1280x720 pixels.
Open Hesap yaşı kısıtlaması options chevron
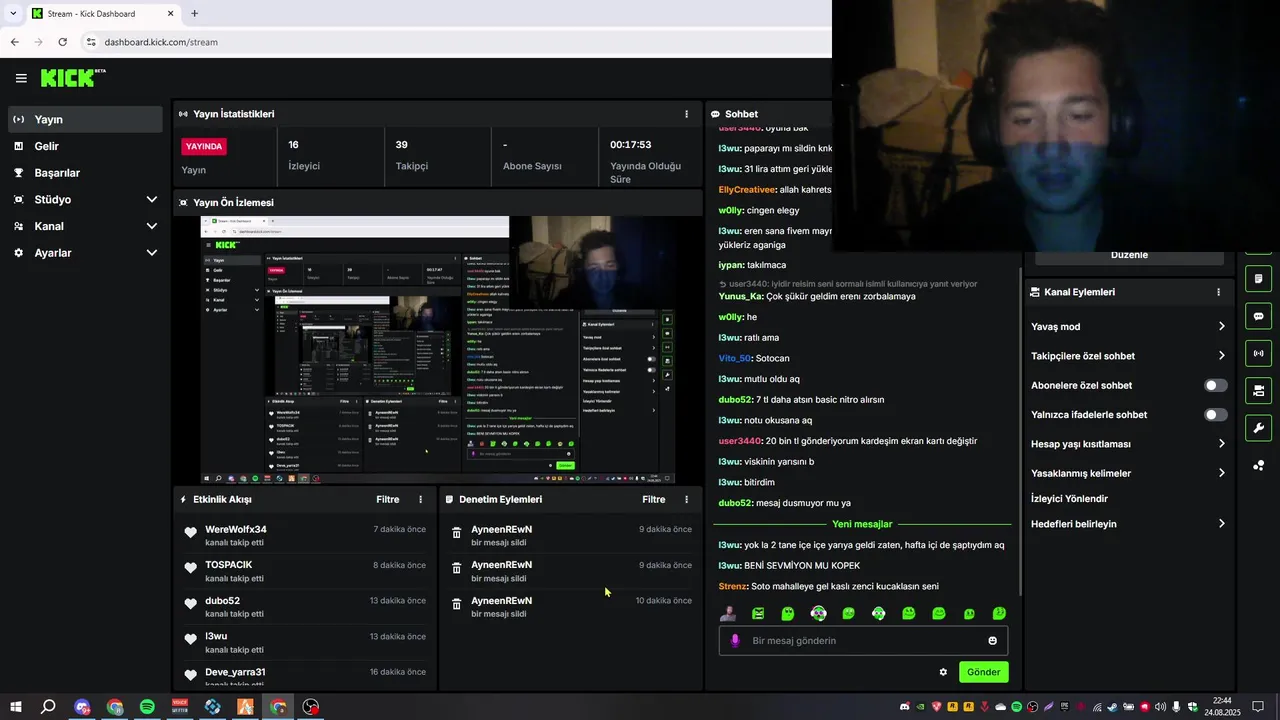[x=1221, y=443]
